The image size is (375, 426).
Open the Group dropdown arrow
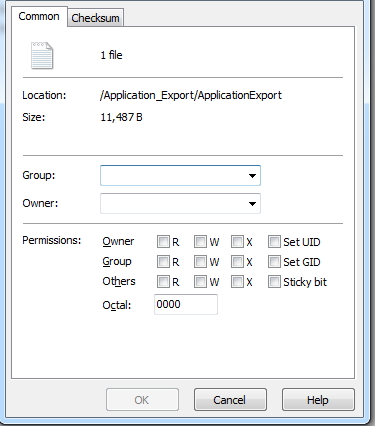coord(252,176)
